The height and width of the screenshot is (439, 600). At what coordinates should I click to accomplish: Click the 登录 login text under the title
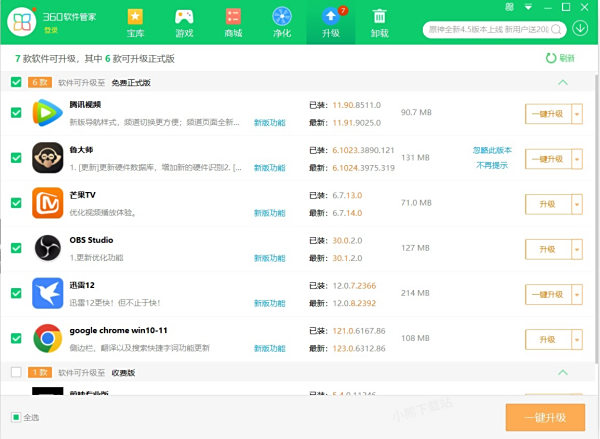[x=51, y=30]
